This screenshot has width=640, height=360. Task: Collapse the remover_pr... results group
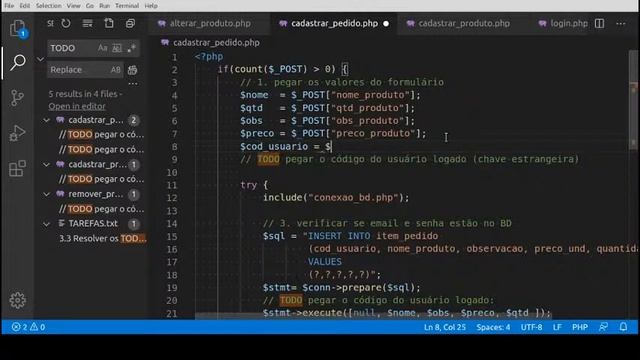click(x=47, y=194)
